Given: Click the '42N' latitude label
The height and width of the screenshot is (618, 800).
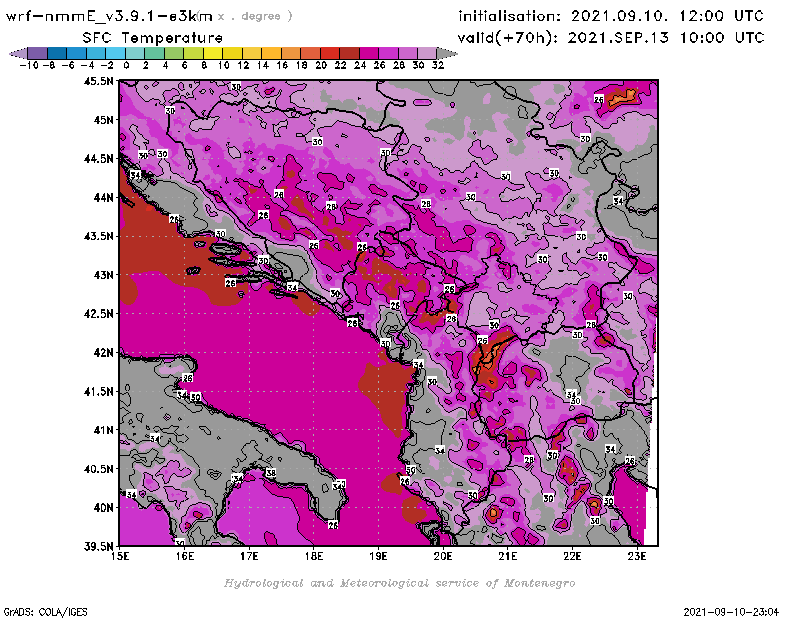Looking at the screenshot, I should [x=103, y=352].
